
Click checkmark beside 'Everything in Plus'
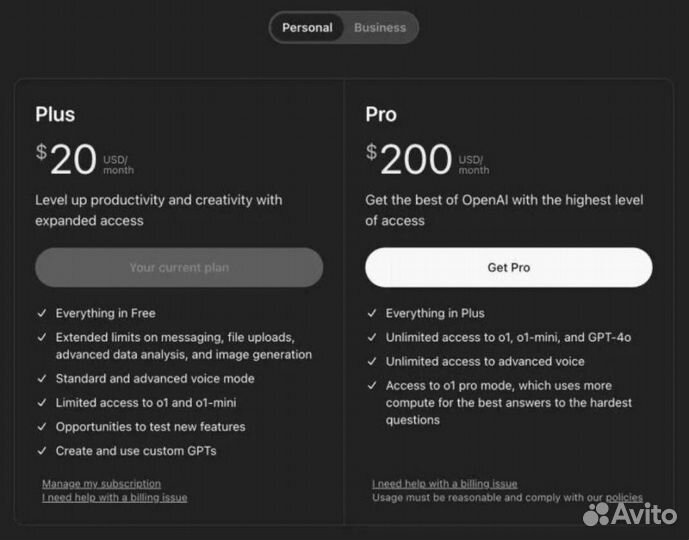point(372,314)
